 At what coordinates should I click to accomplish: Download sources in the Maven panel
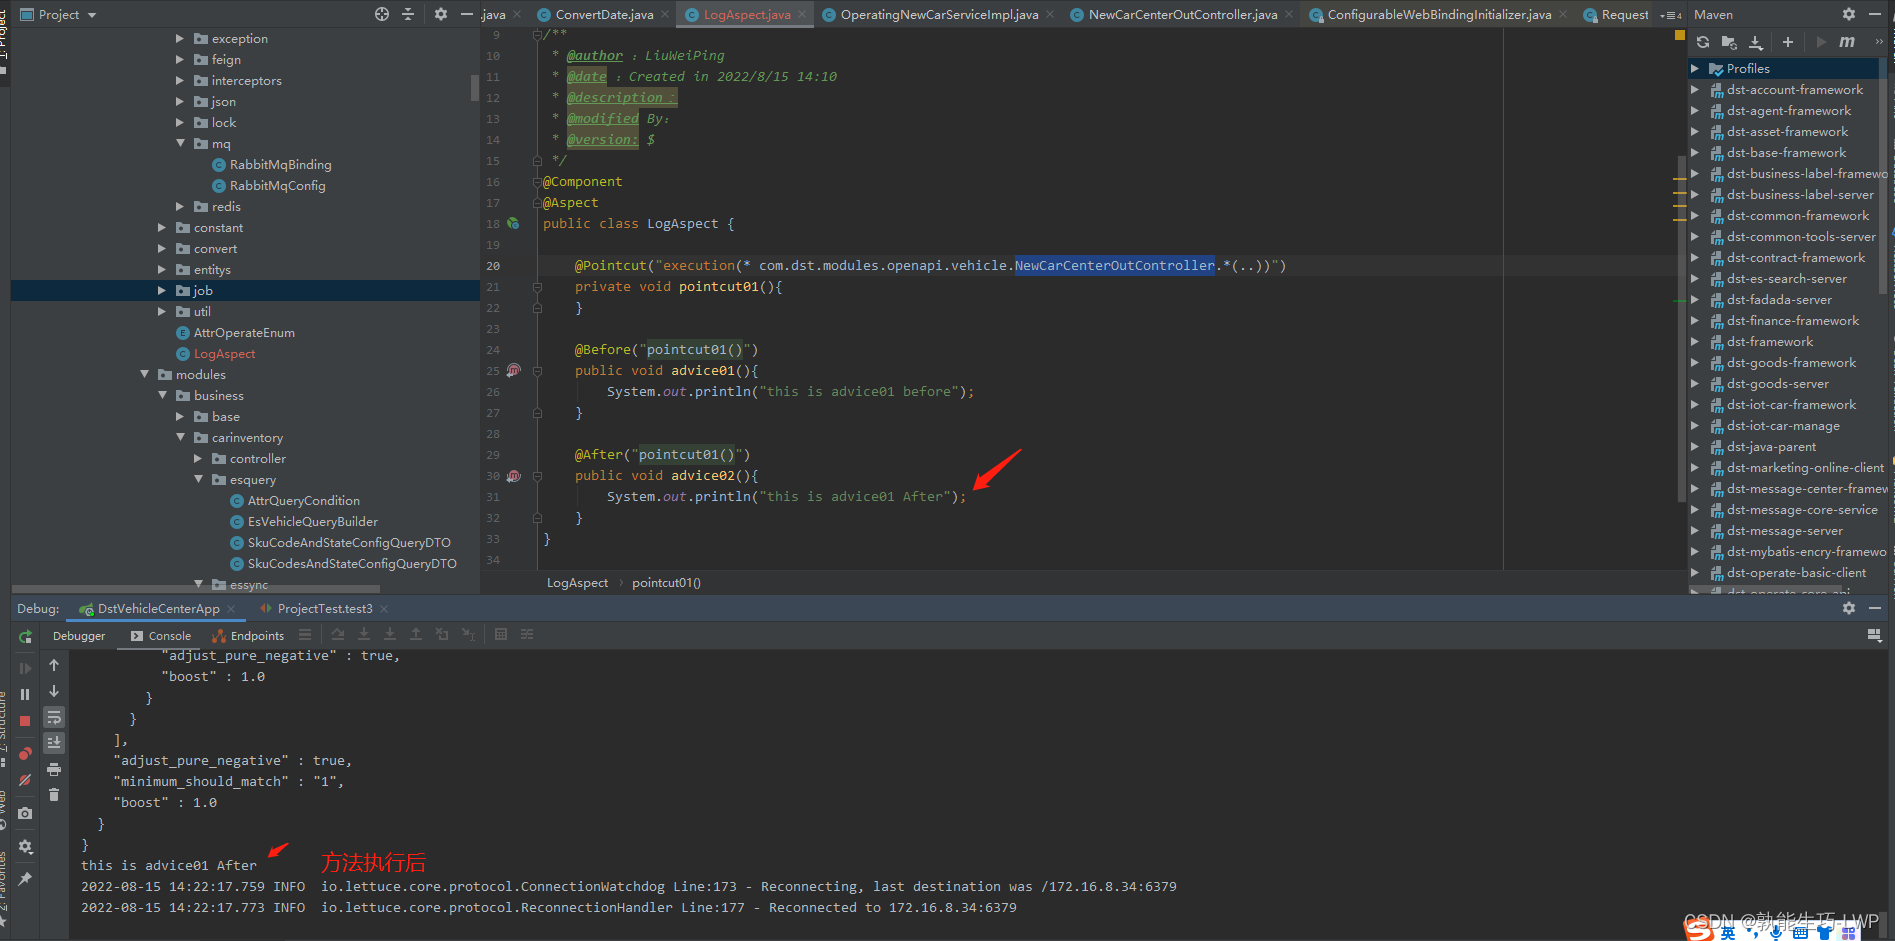(1755, 42)
